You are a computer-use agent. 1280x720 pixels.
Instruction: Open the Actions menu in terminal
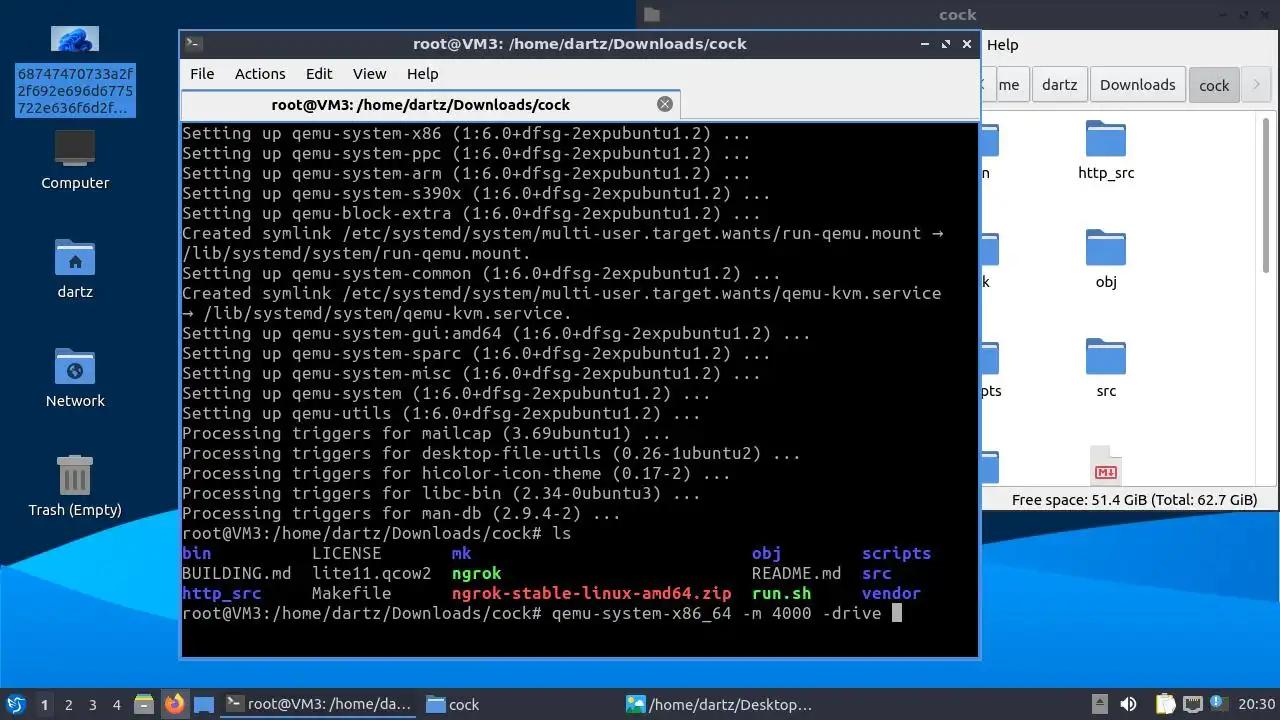(x=260, y=74)
